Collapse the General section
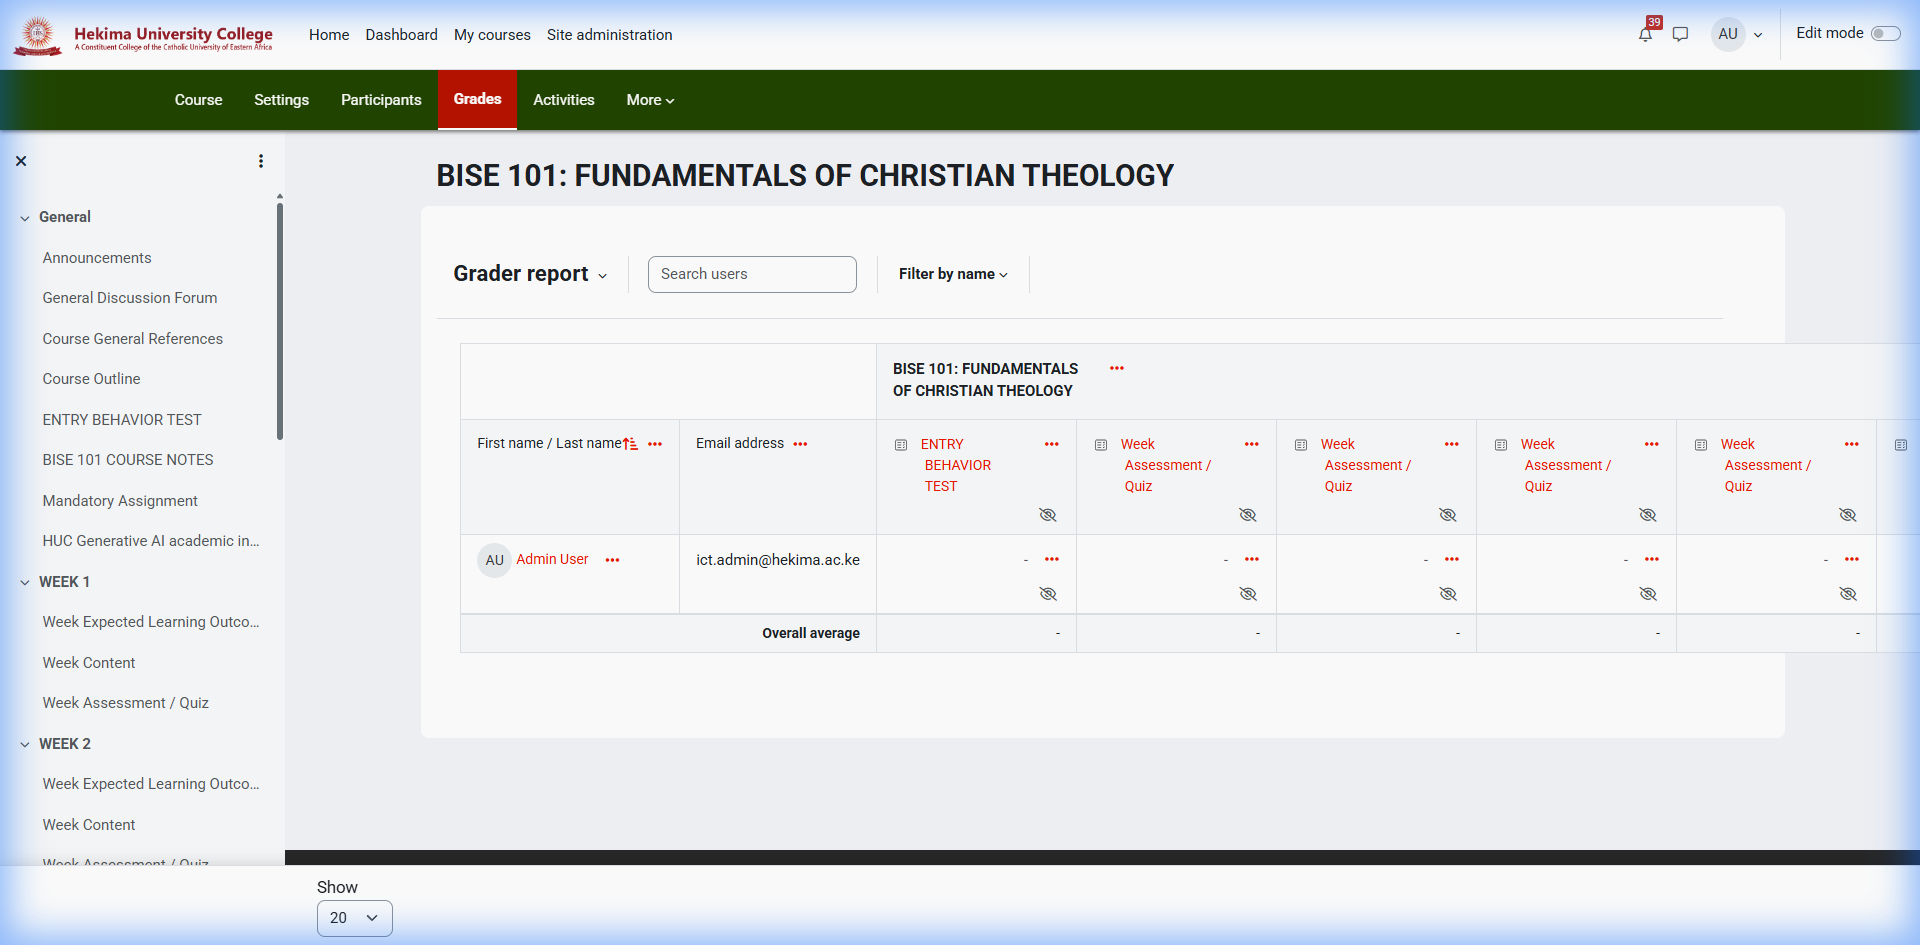Viewport: 1920px width, 945px height. (x=25, y=218)
